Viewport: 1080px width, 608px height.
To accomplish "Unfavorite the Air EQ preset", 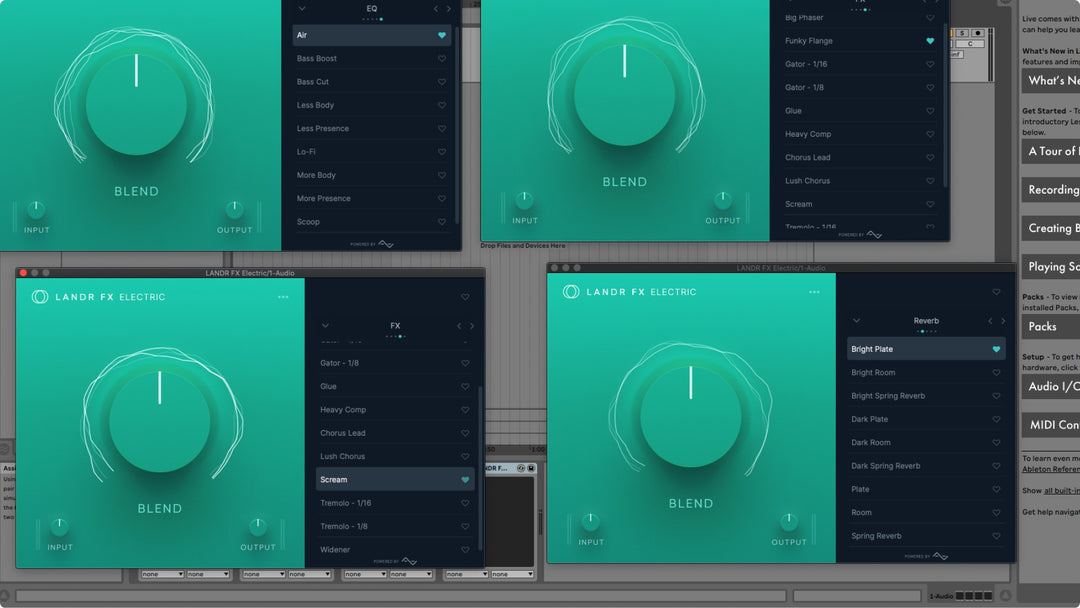I will tap(442, 35).
